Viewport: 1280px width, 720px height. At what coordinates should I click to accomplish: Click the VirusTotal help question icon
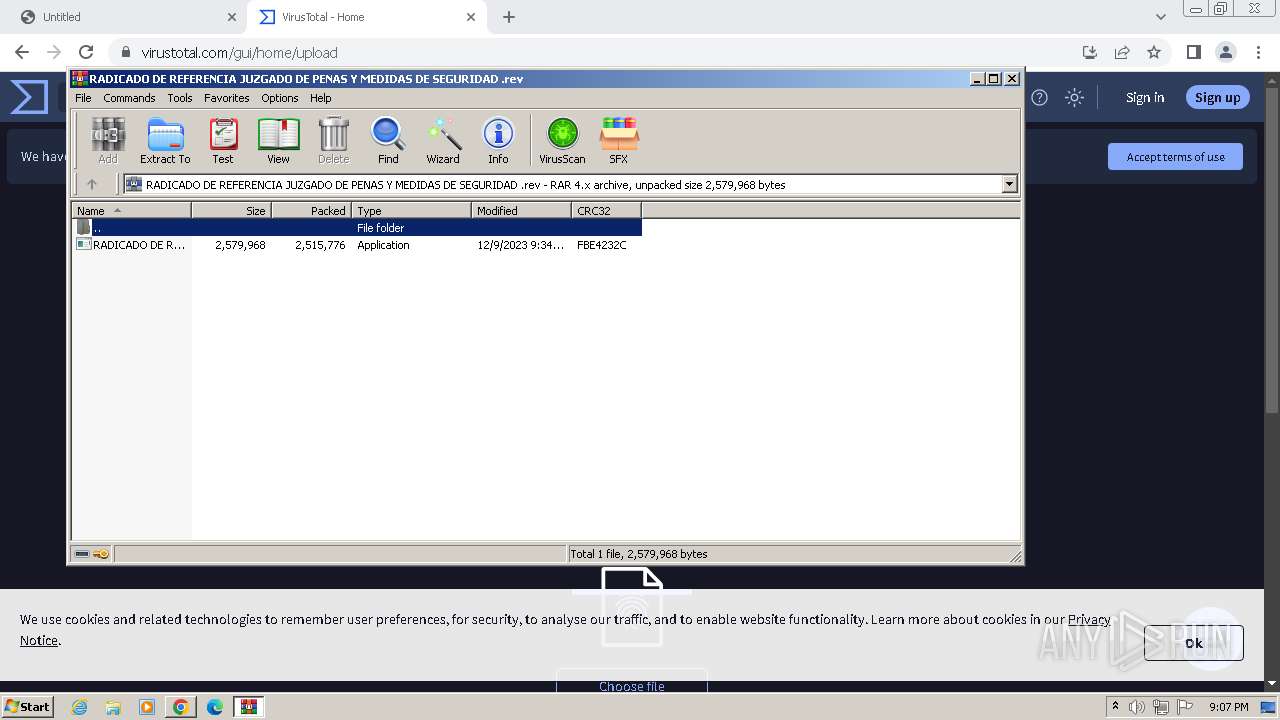(1040, 97)
